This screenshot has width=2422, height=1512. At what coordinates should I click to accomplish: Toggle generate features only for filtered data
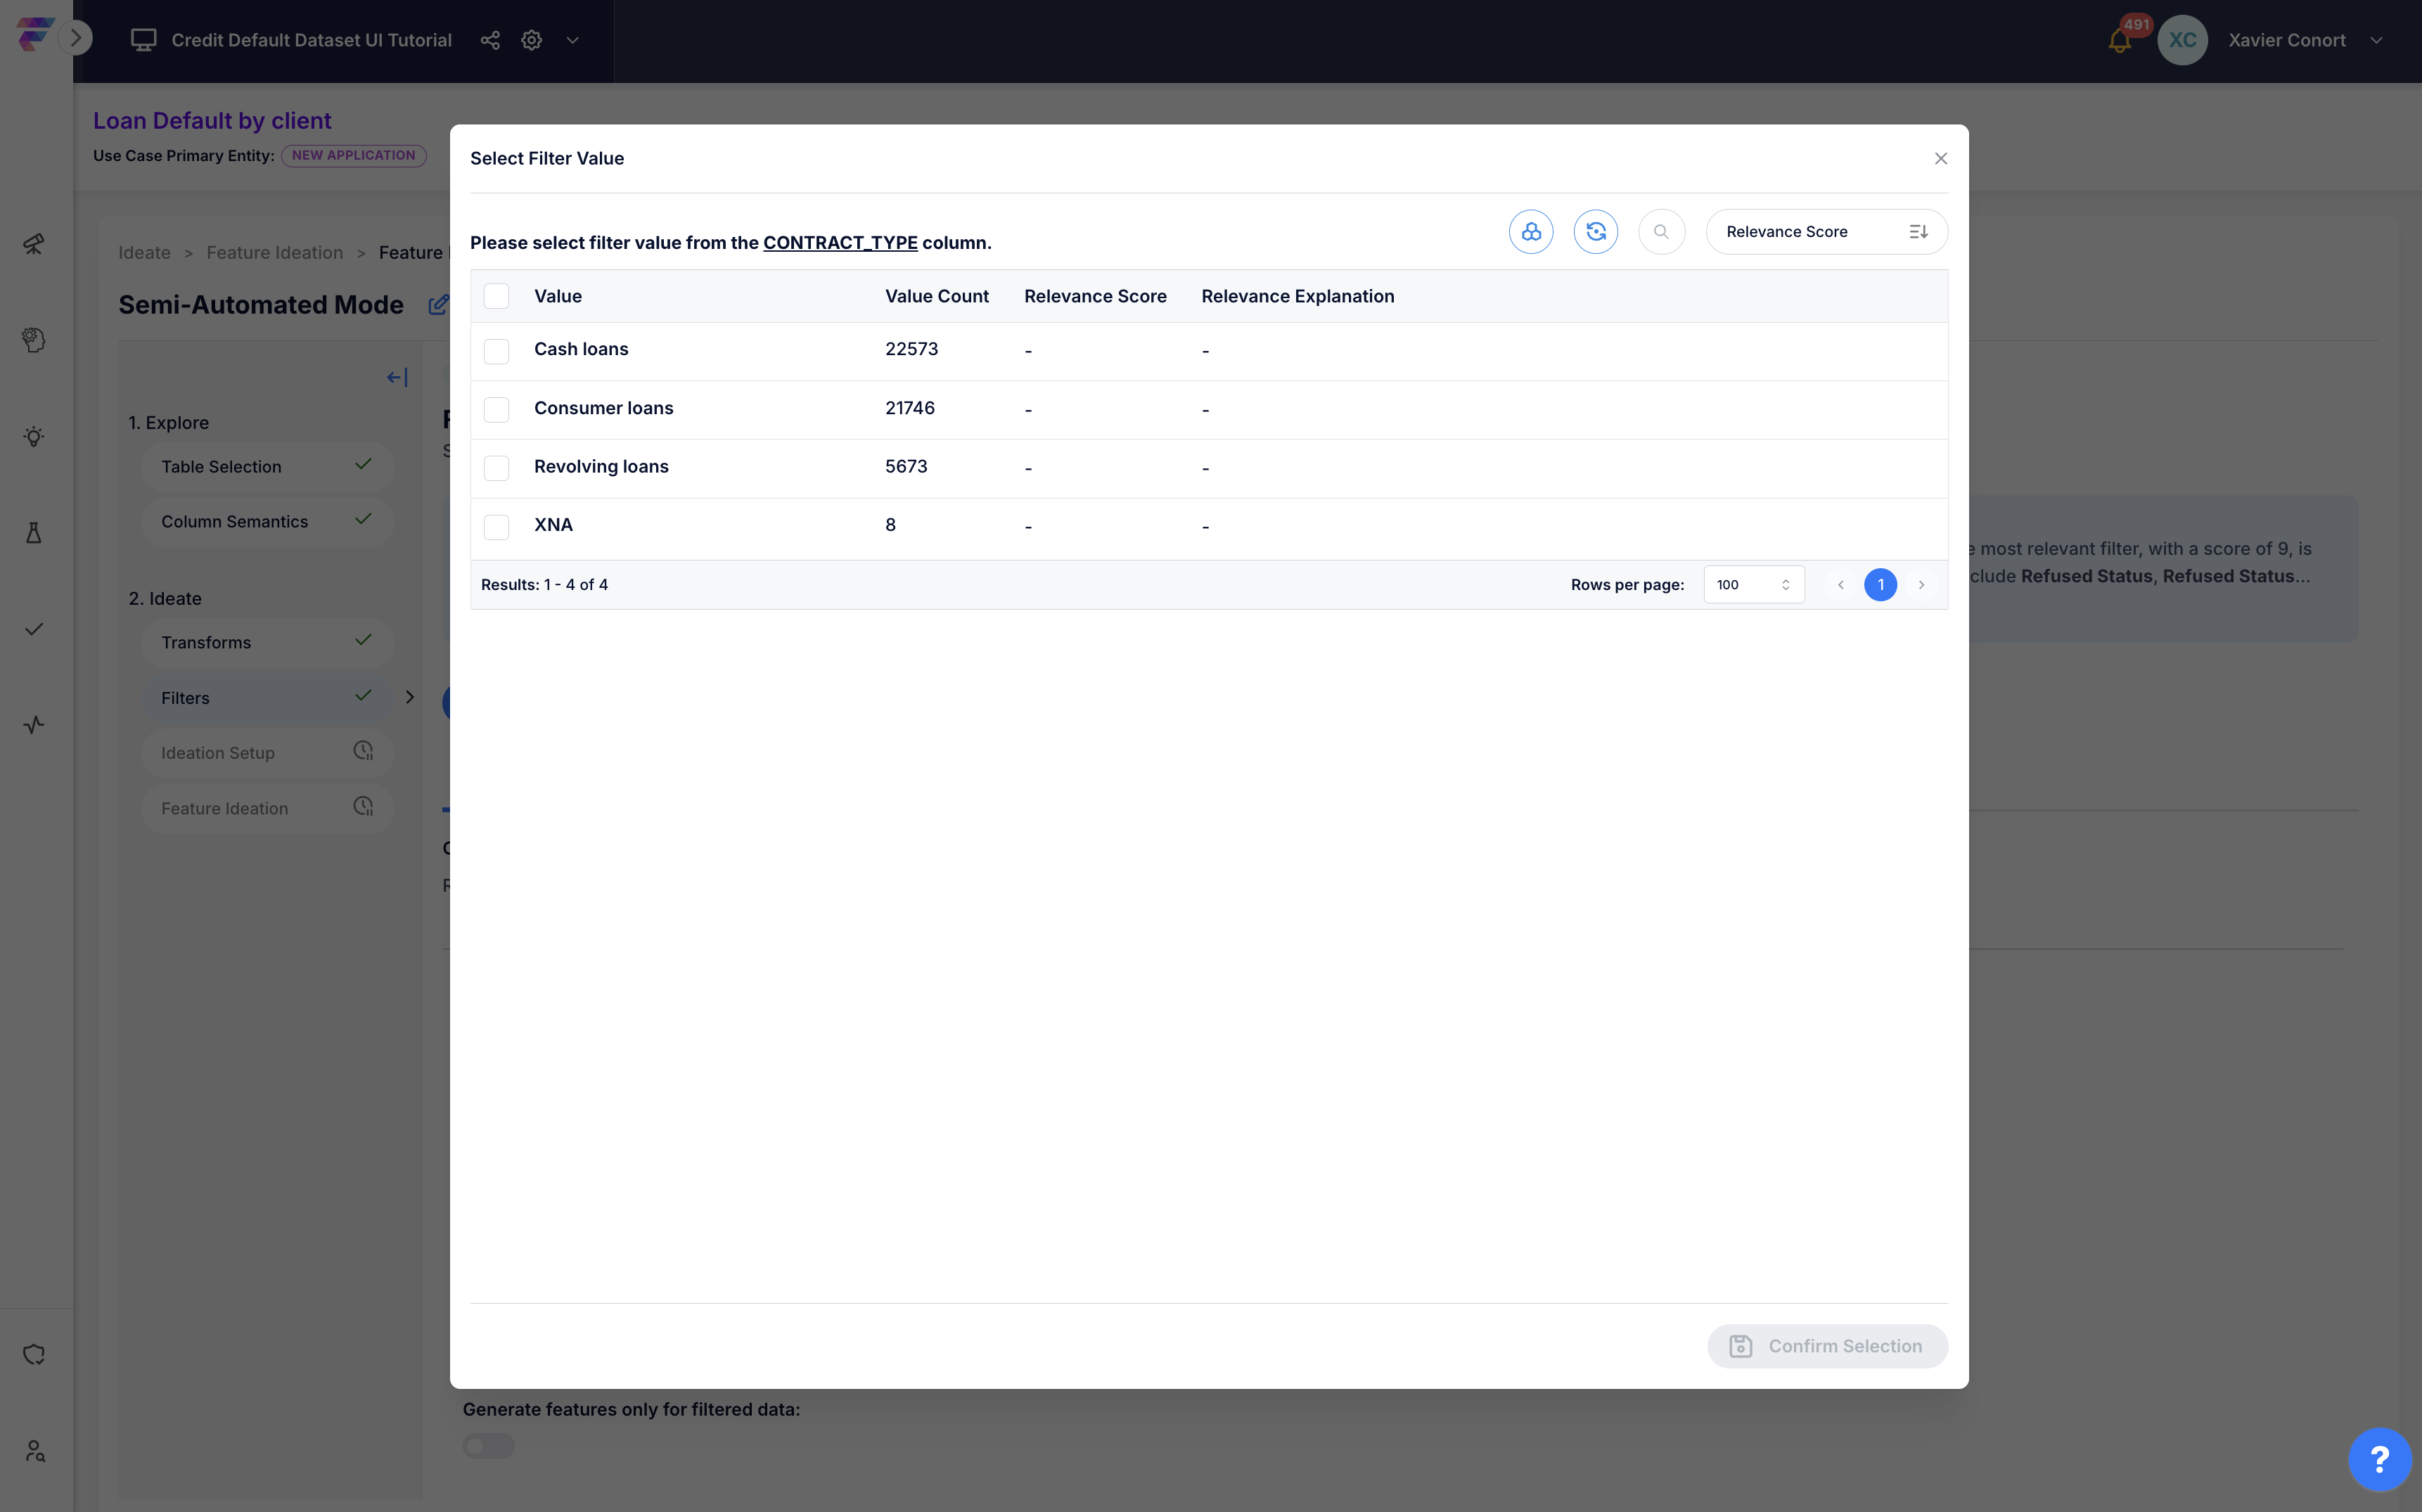(x=488, y=1446)
